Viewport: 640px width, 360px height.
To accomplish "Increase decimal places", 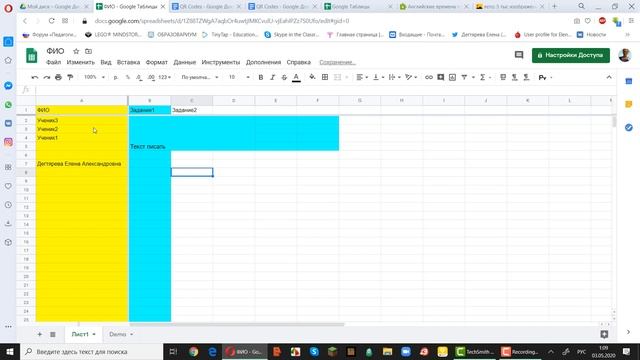I will point(151,77).
